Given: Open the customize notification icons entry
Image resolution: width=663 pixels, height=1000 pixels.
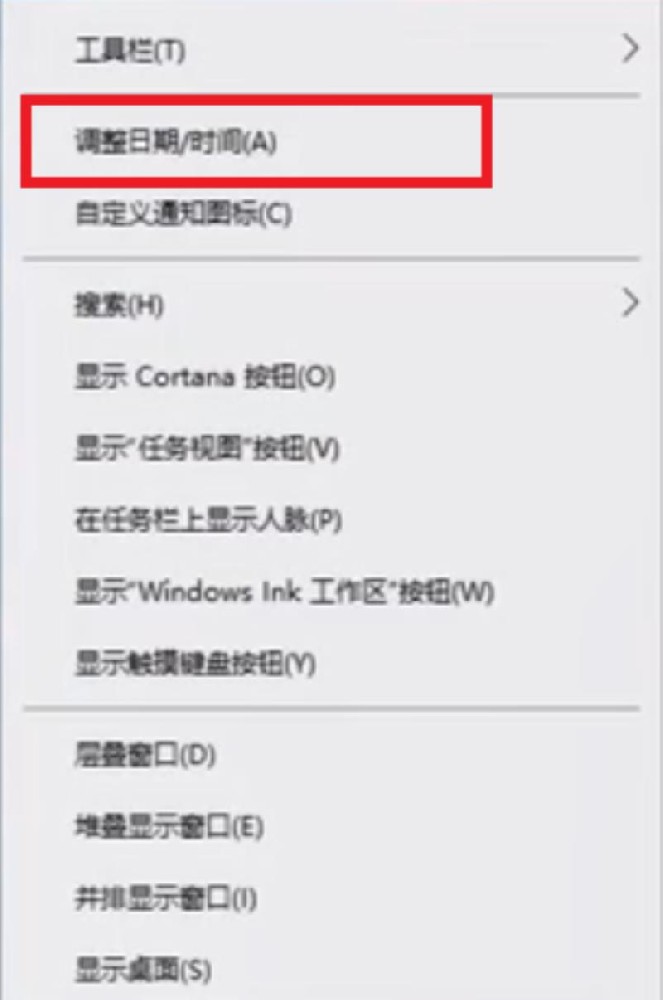Looking at the screenshot, I should pyautogui.click(x=332, y=213).
